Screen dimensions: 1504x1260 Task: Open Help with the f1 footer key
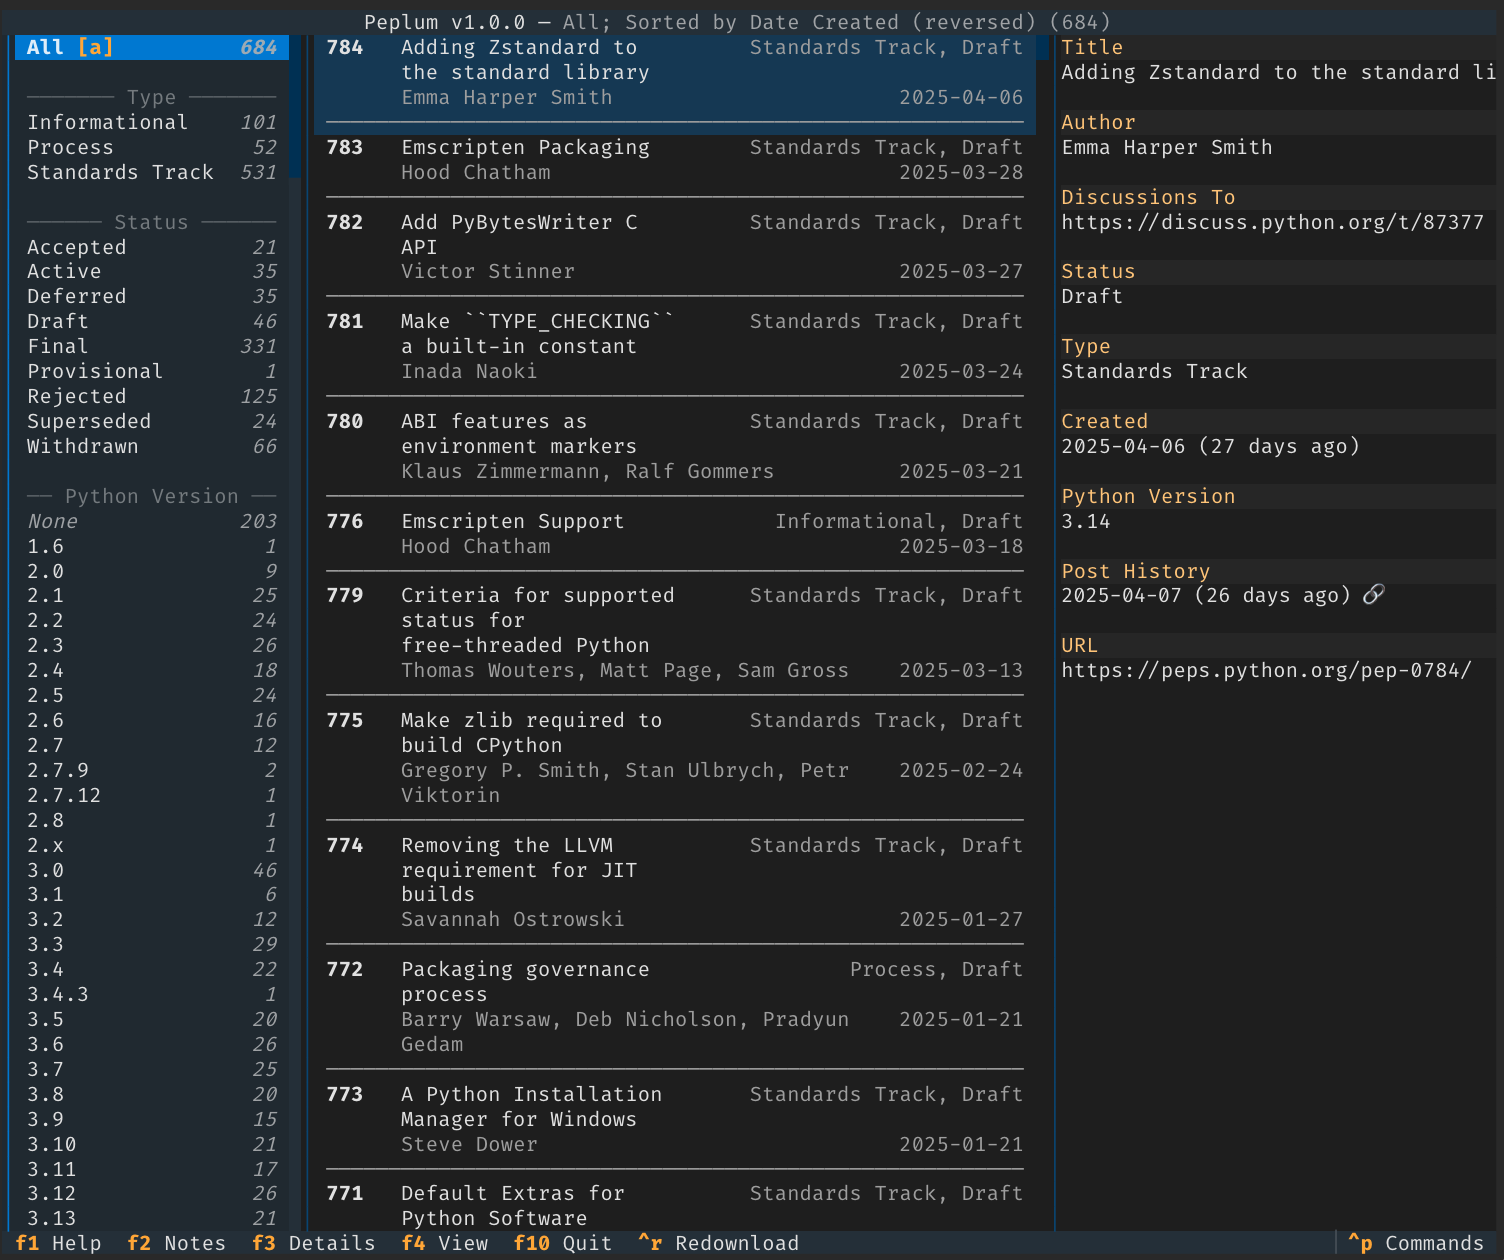tap(59, 1243)
